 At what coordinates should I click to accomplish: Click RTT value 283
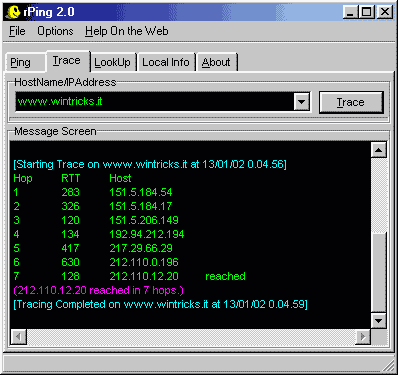(x=70, y=192)
